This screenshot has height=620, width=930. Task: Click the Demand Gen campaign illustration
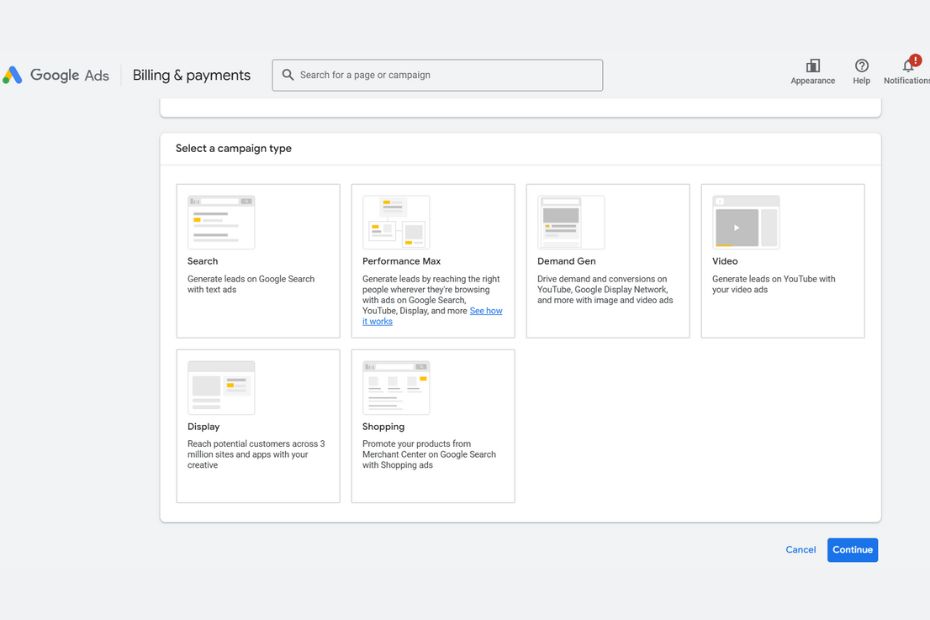click(x=571, y=222)
